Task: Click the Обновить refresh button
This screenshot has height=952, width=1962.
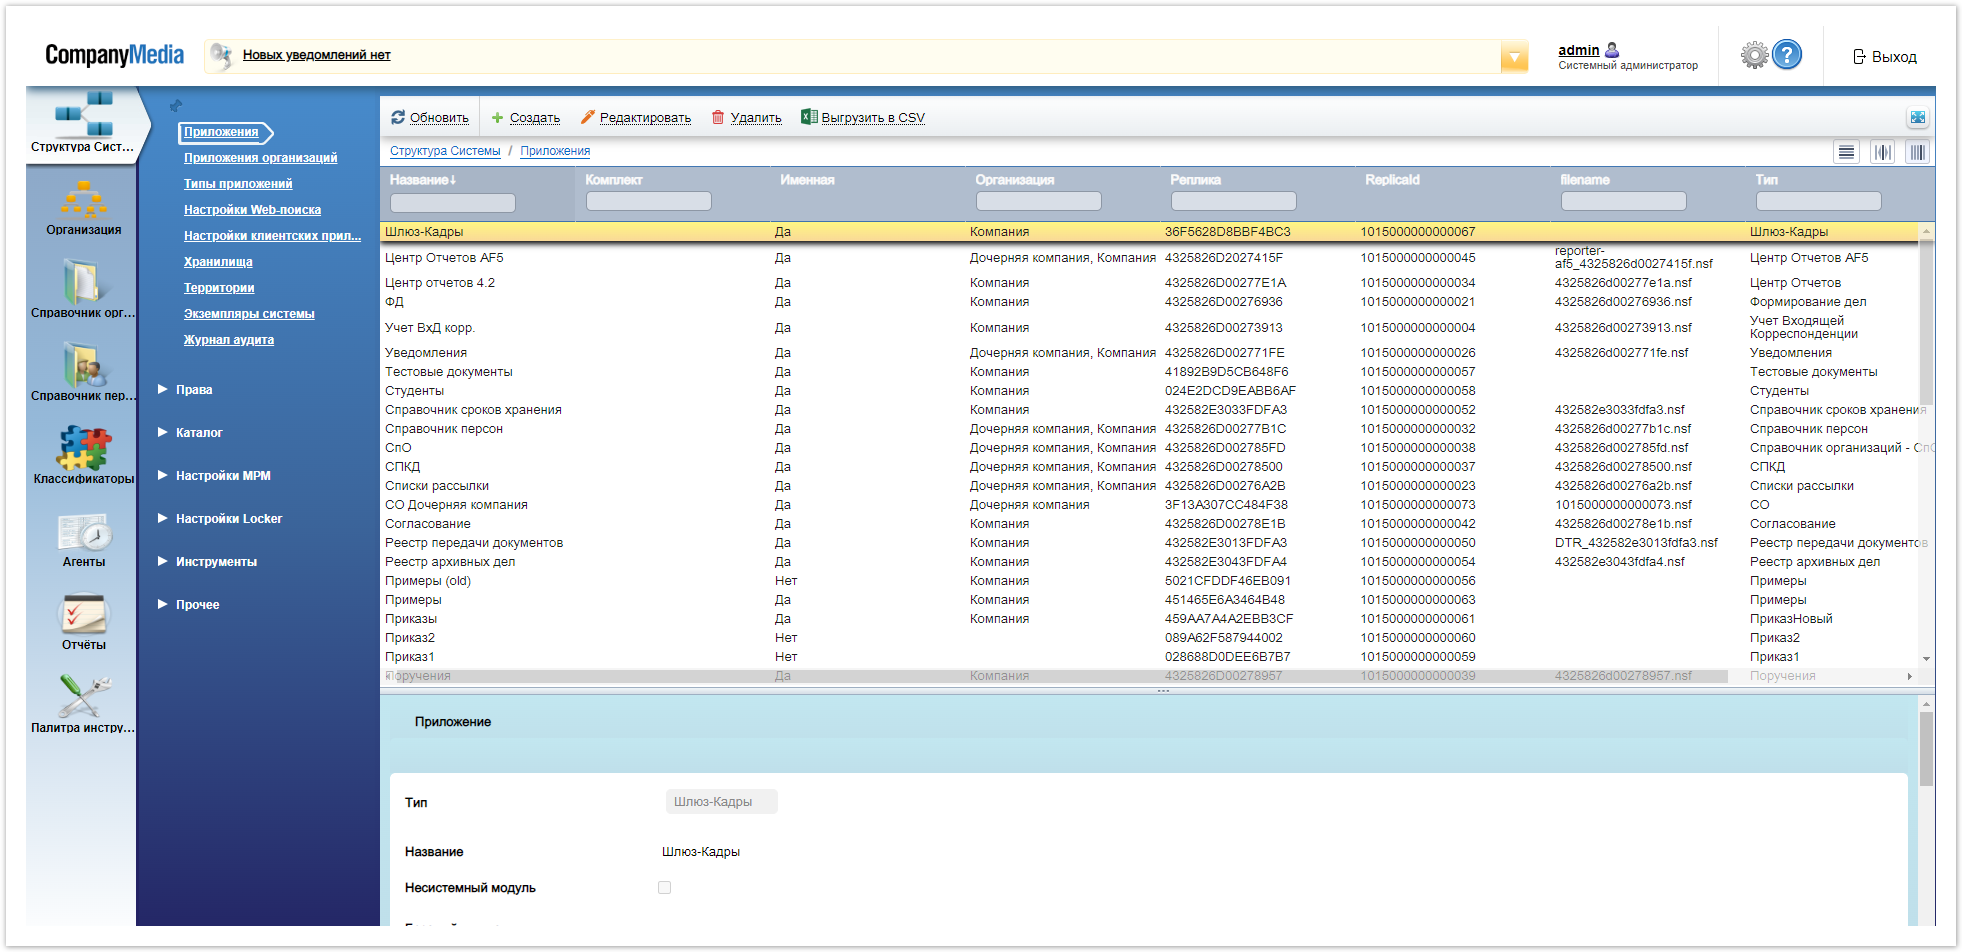Action: 430,118
